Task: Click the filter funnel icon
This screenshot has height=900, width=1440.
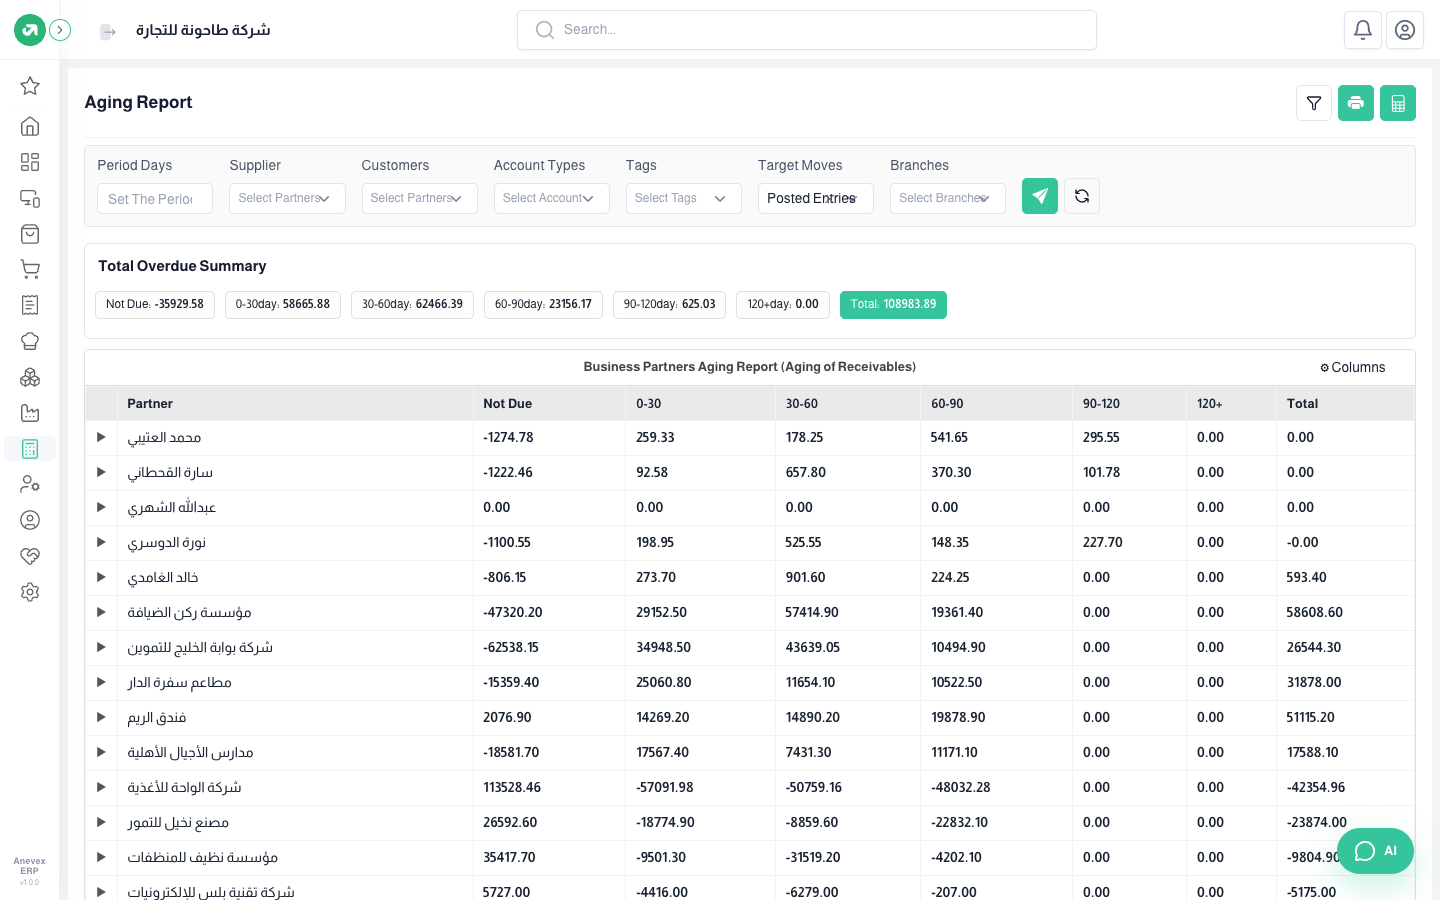Action: point(1314,103)
